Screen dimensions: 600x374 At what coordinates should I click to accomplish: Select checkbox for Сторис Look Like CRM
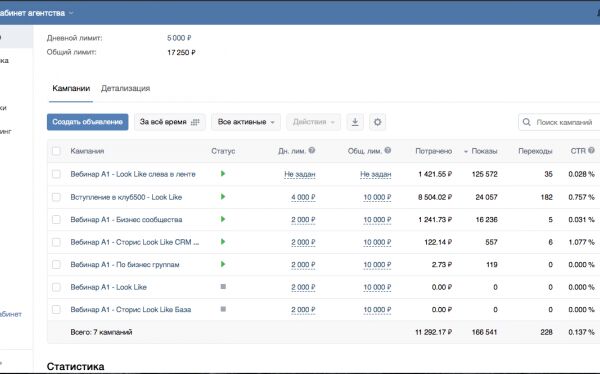(56, 242)
